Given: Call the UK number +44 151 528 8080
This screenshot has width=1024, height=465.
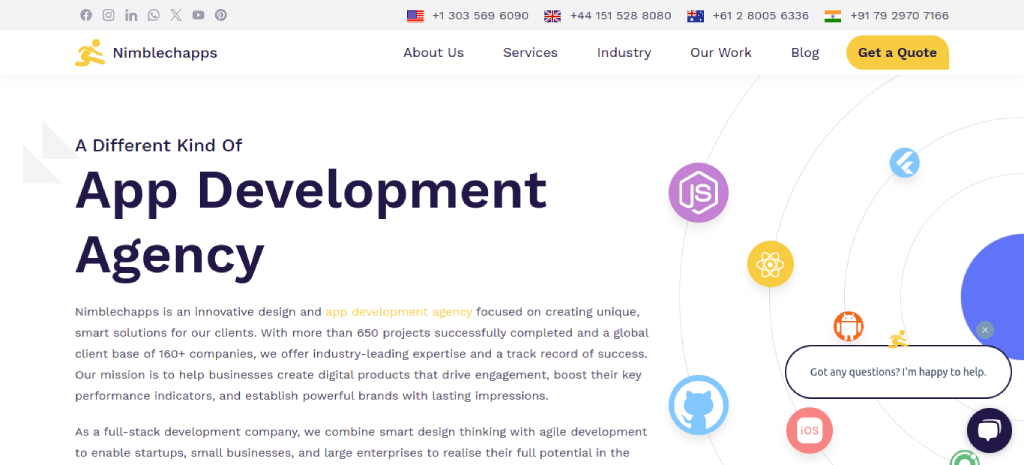Looking at the screenshot, I should [x=620, y=16].
